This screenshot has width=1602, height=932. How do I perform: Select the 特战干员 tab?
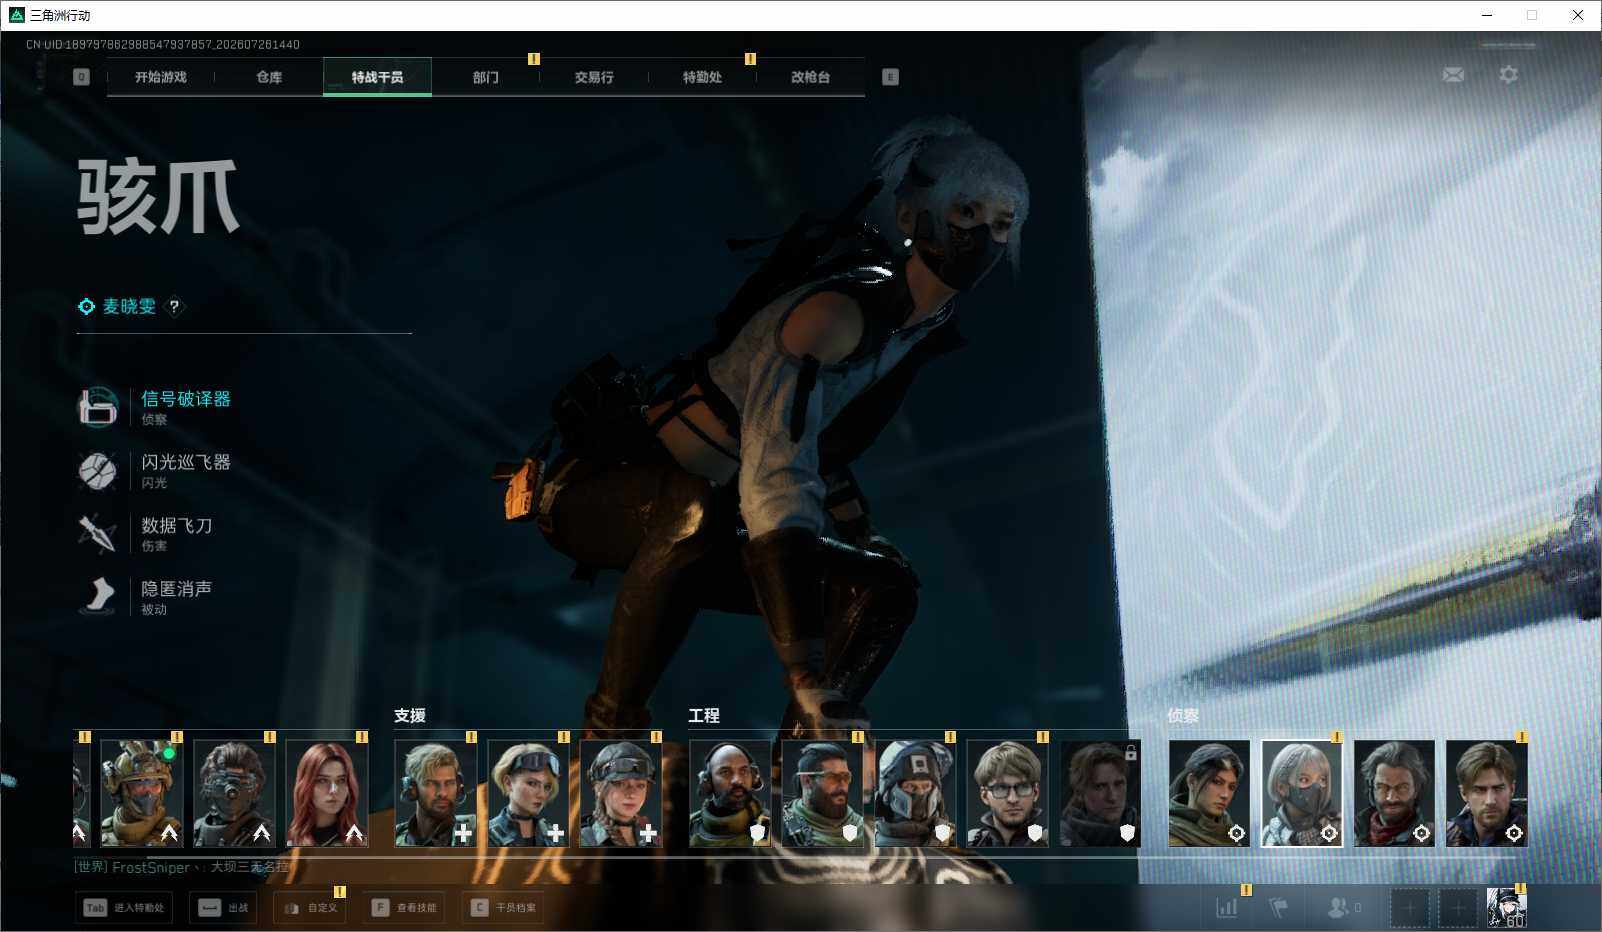point(377,77)
